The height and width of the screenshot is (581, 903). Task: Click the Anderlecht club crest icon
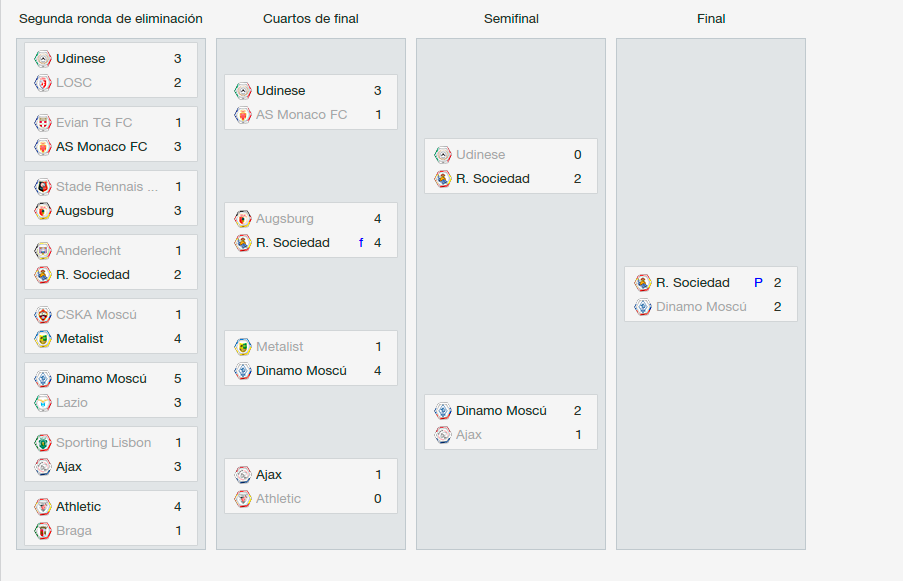point(43,250)
